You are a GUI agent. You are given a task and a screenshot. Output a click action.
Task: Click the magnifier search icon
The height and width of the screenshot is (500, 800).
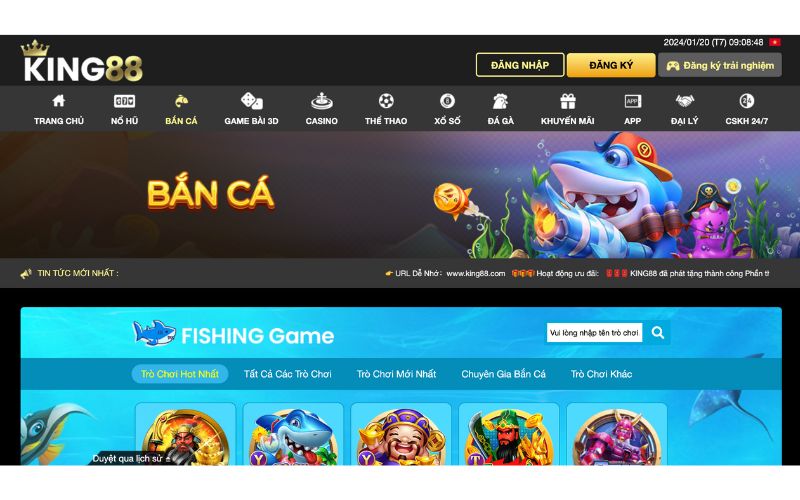658,333
